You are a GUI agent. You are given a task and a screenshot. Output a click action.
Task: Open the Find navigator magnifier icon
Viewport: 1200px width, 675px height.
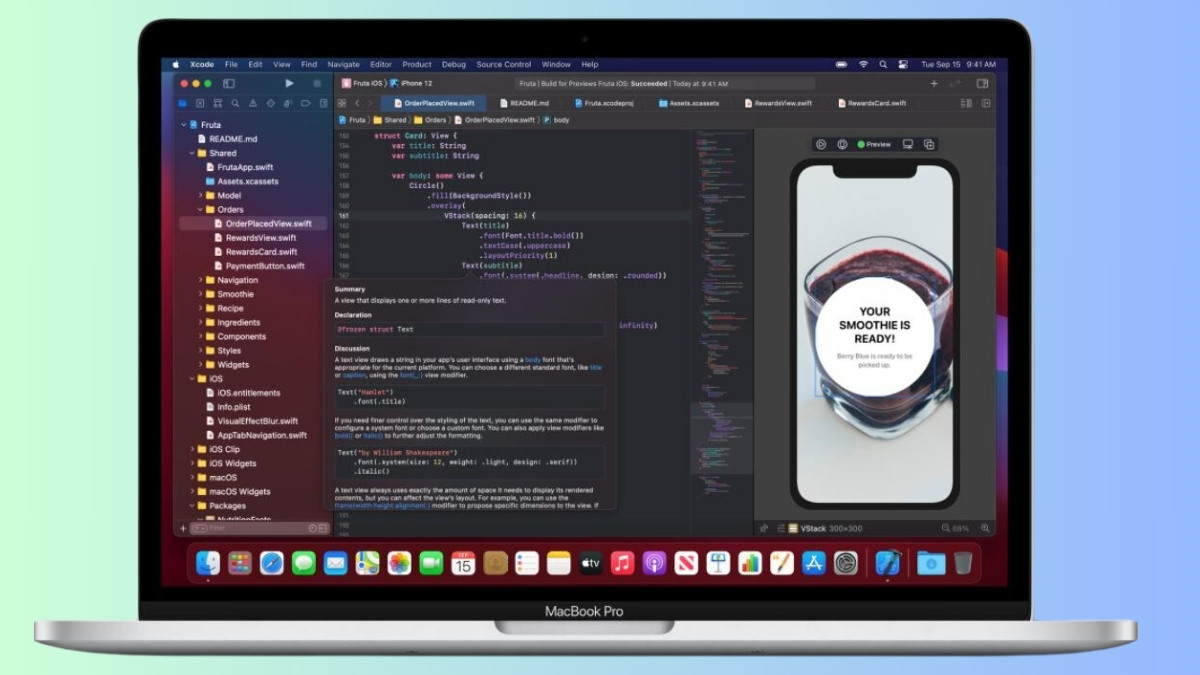[235, 103]
